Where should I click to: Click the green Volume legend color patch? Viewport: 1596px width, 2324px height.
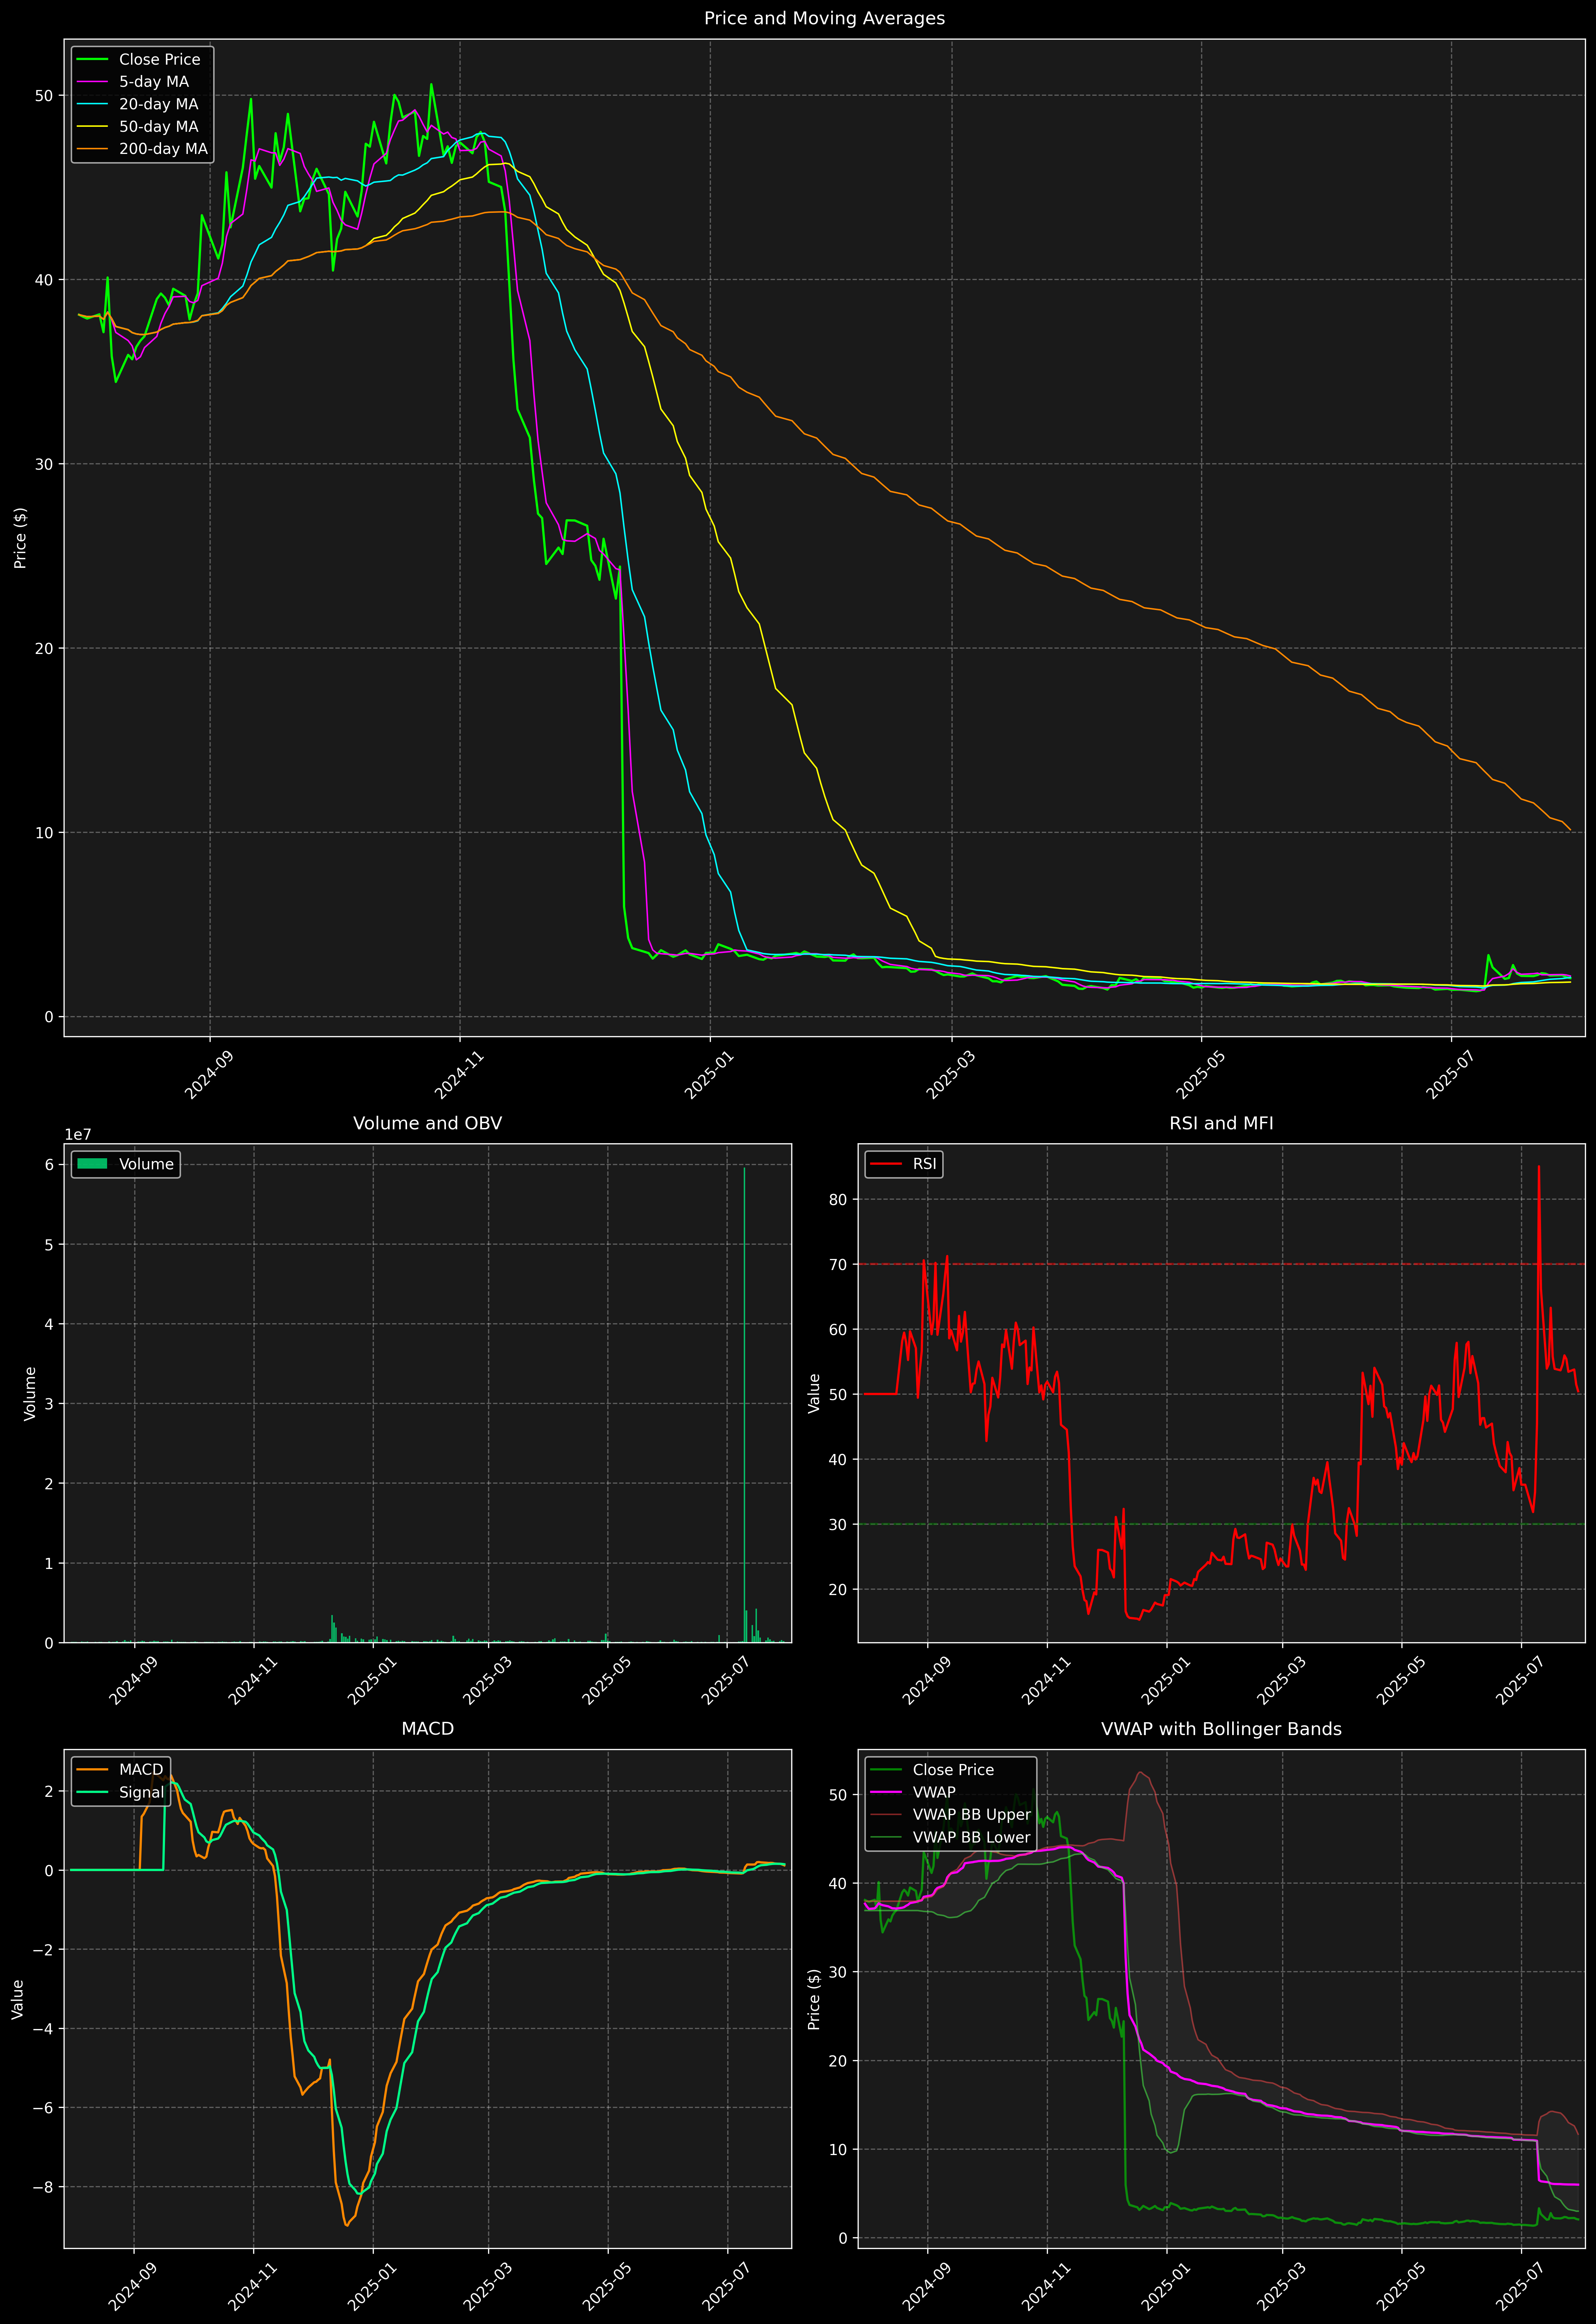(92, 1164)
